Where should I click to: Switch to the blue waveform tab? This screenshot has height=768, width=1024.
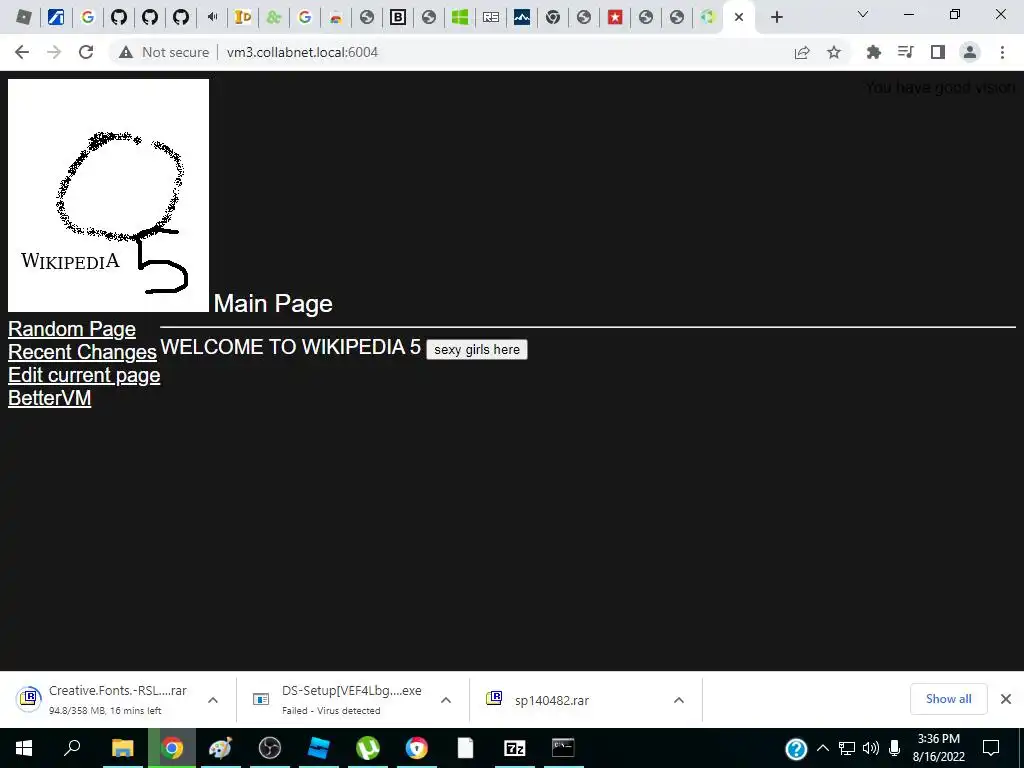point(522,17)
